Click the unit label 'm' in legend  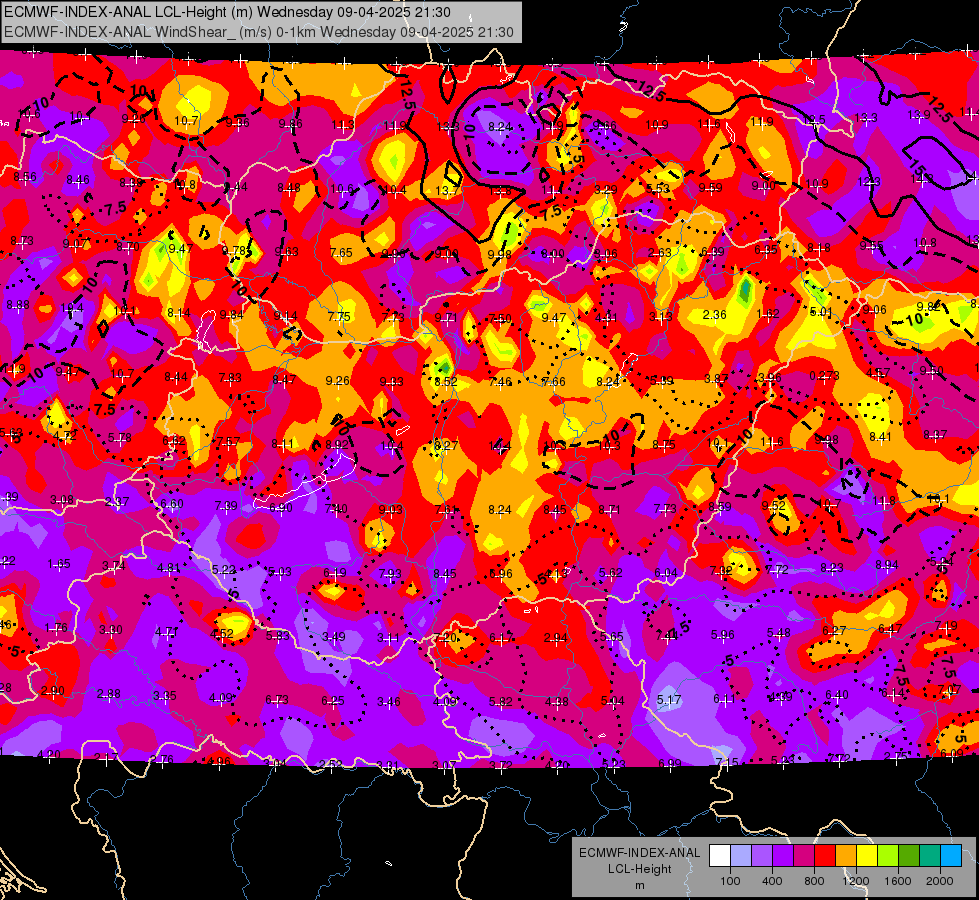click(x=639, y=886)
